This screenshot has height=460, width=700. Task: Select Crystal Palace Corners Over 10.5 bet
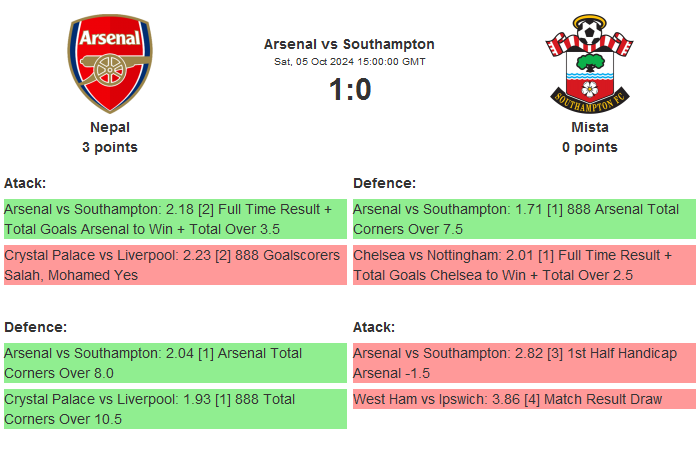pyautogui.click(x=175, y=409)
